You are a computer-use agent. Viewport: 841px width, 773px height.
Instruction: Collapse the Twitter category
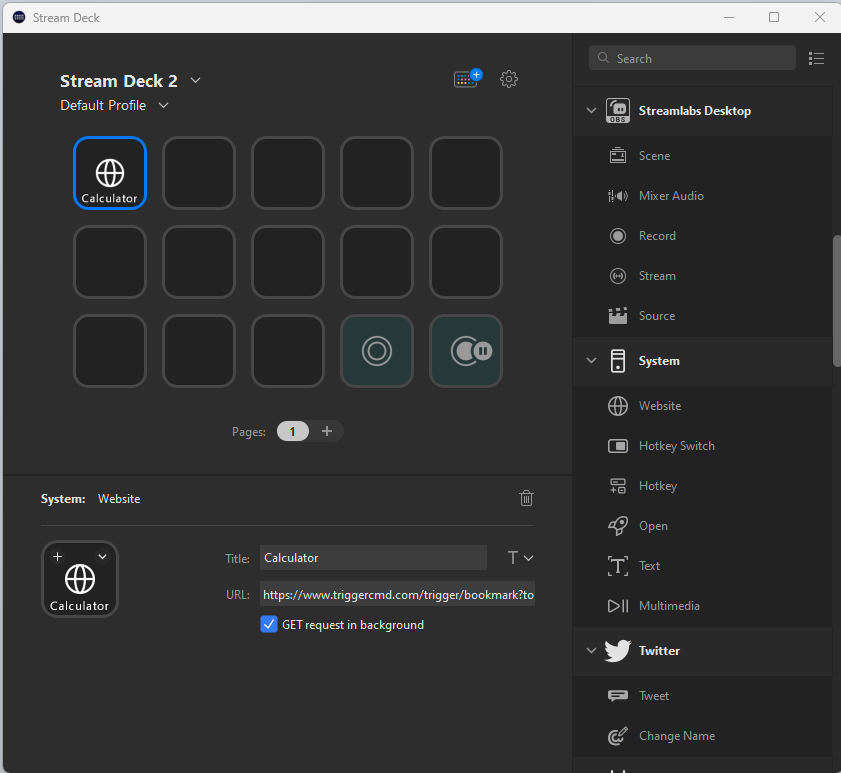591,651
